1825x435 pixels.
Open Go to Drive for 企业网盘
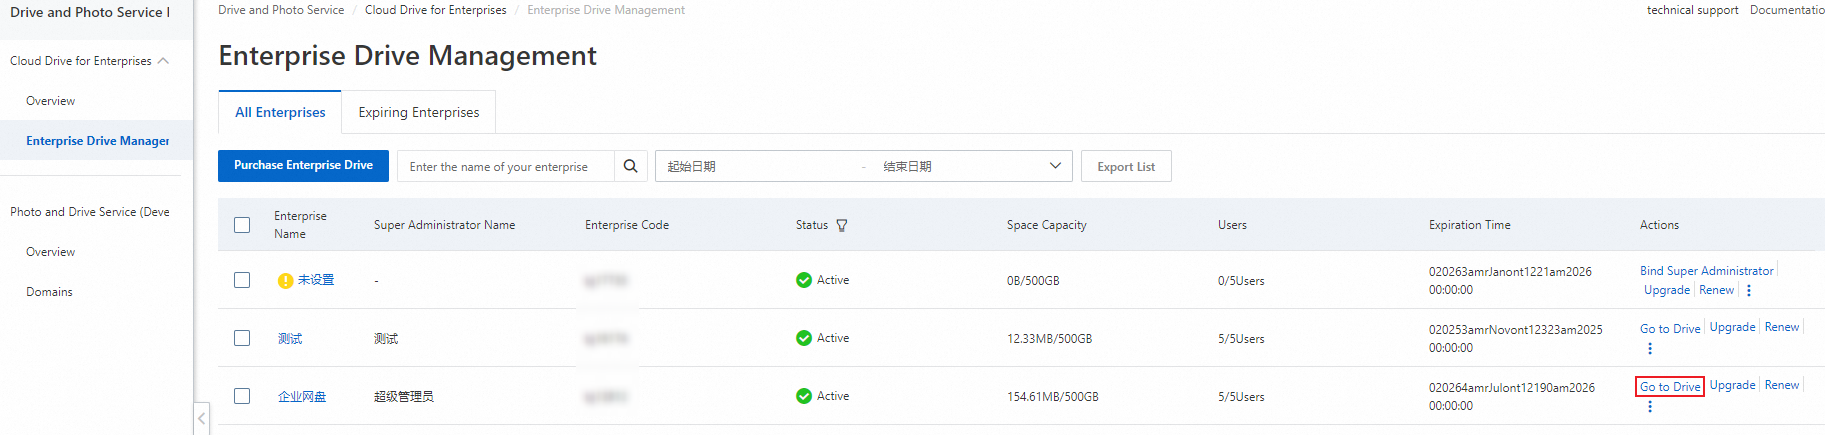[1669, 387]
